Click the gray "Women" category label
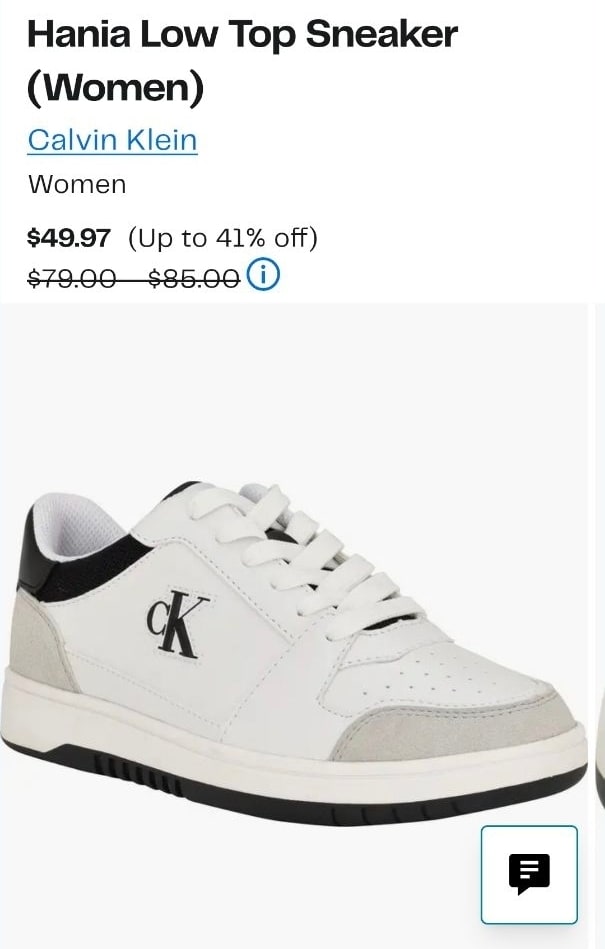Screen dimensions: 605x949 point(77,185)
